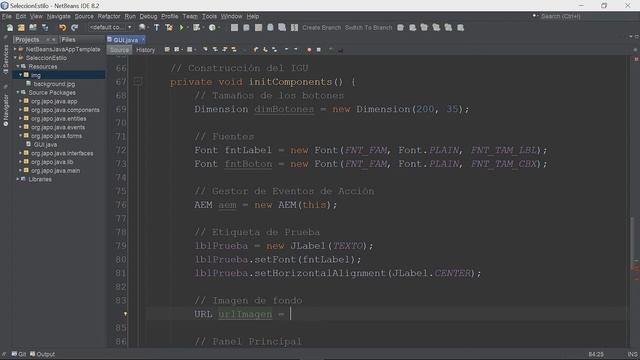Viewport: 640px width, 360px height.
Task: Click the stop macro recording icon
Action: [x=318, y=50]
